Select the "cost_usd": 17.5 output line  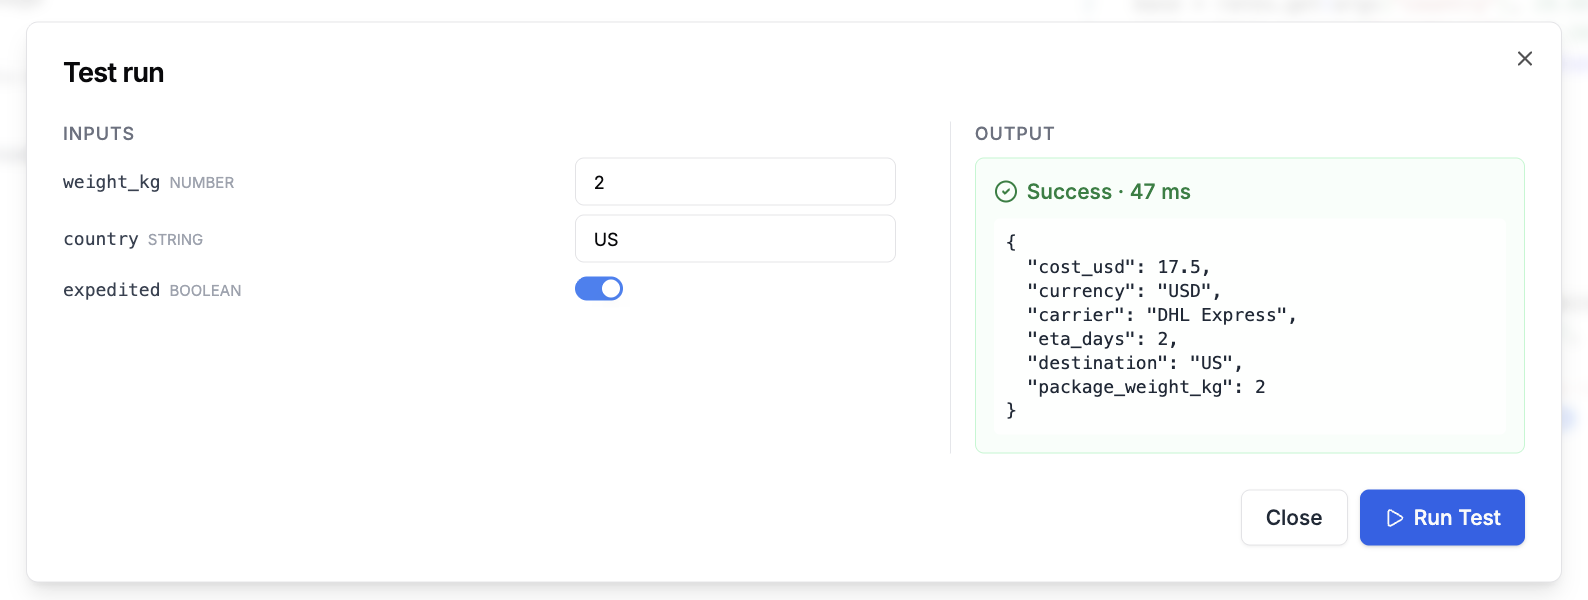tap(1118, 267)
